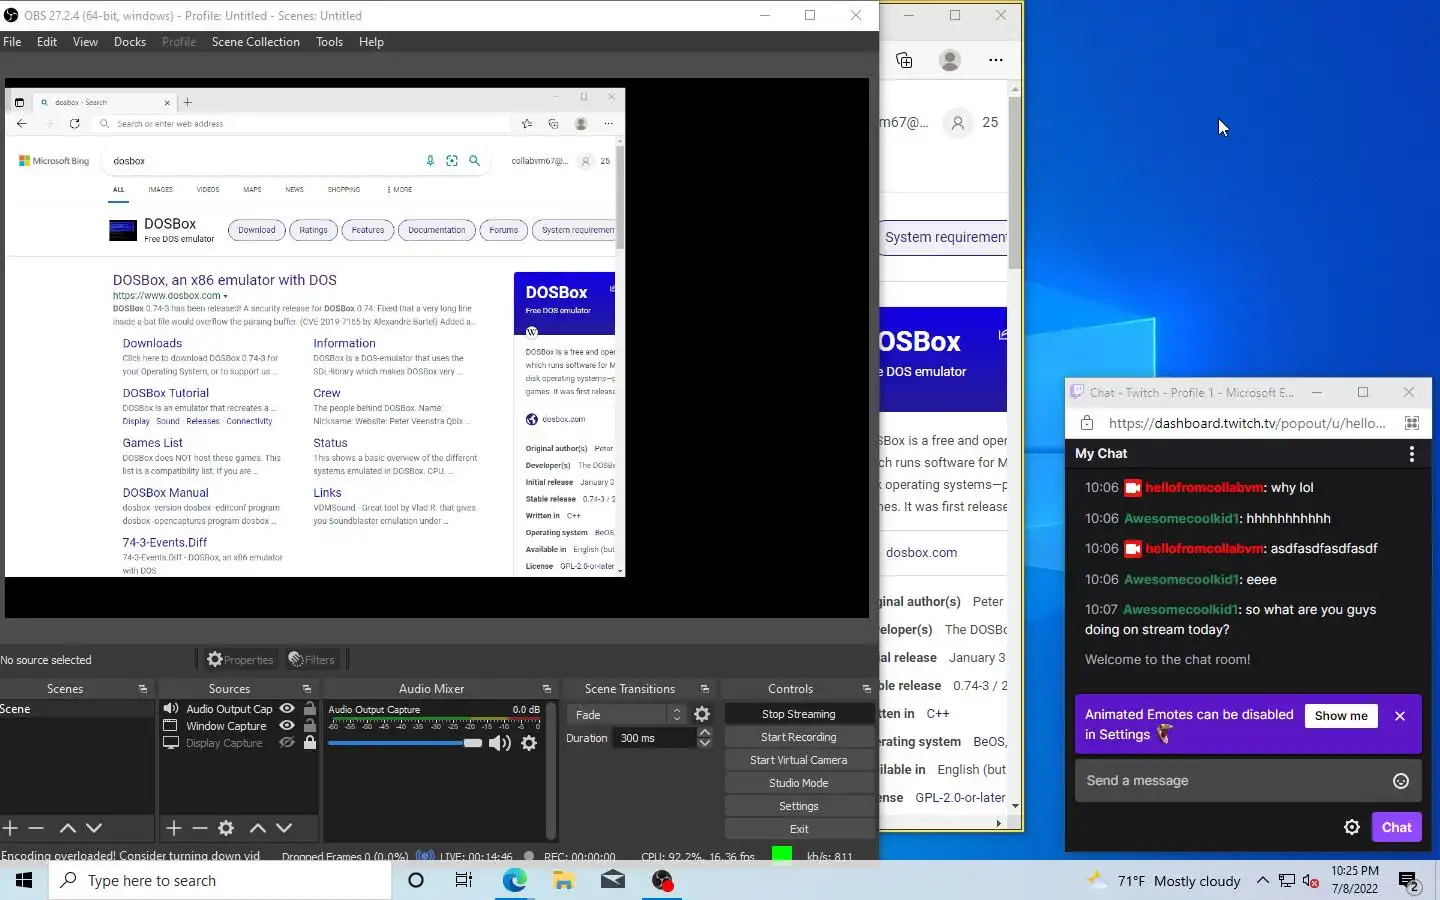Open Filters for the selected source
Screen dimensions: 1440x900
(x=312, y=660)
